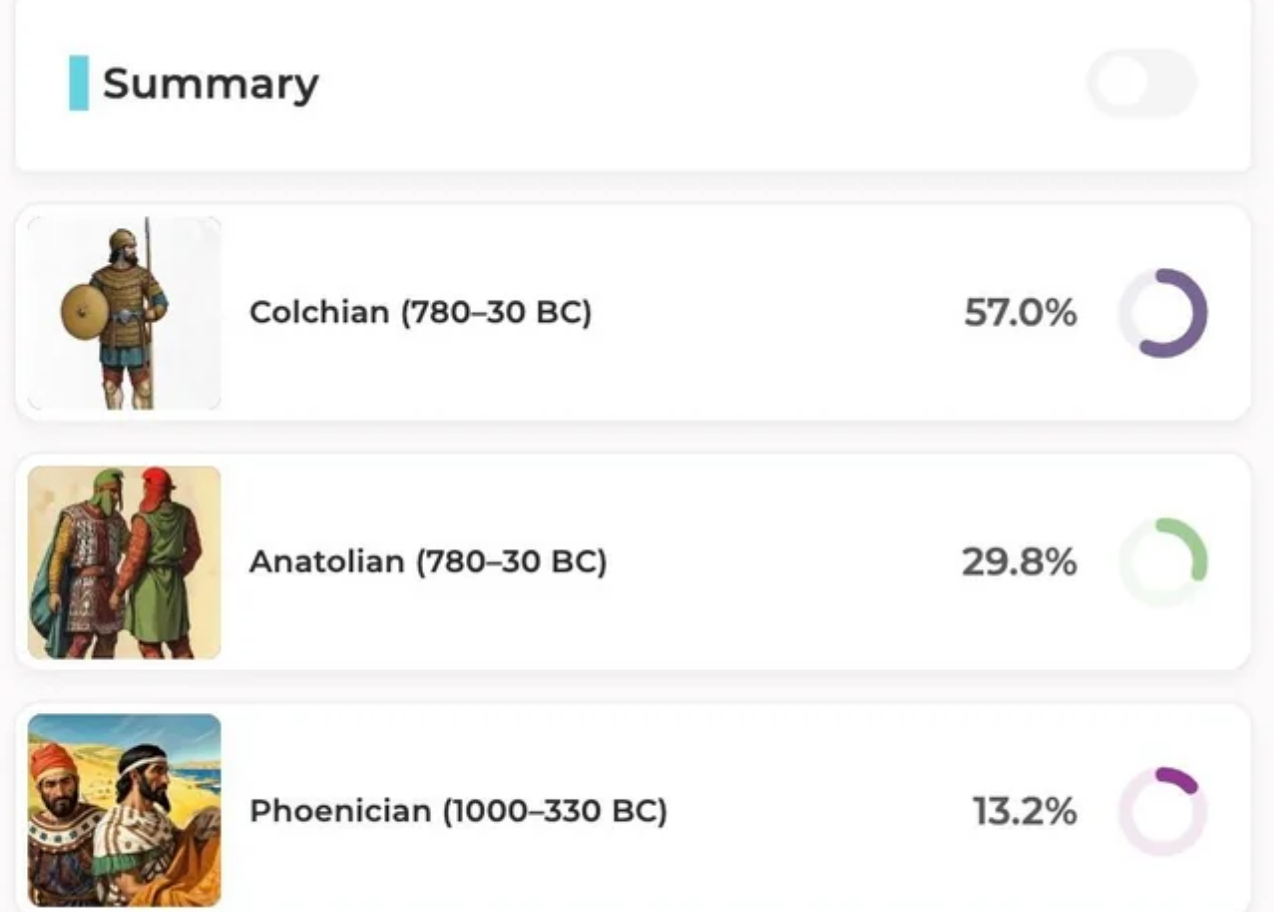This screenshot has height=912, width=1274.
Task: Open the Anatolian result card
Action: pos(633,562)
